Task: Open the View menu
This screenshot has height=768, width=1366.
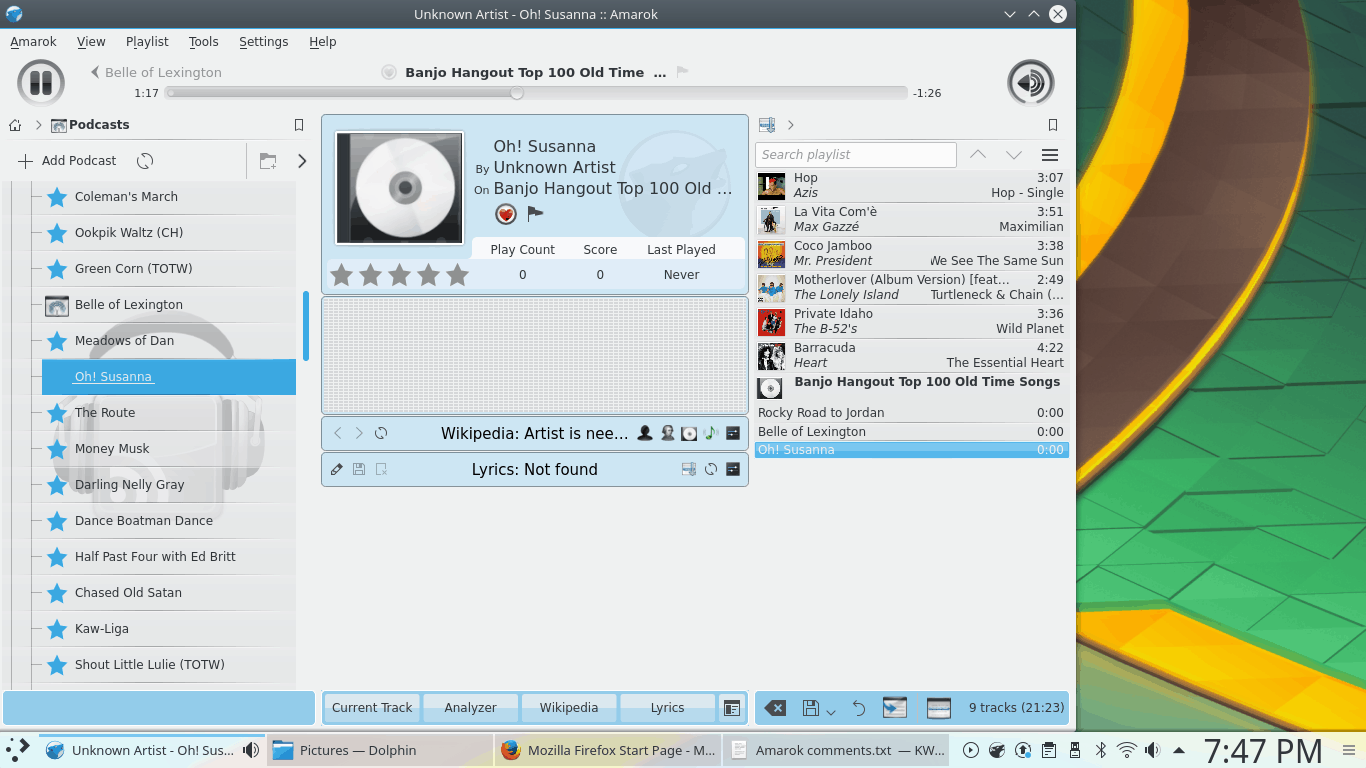Action: [91, 42]
